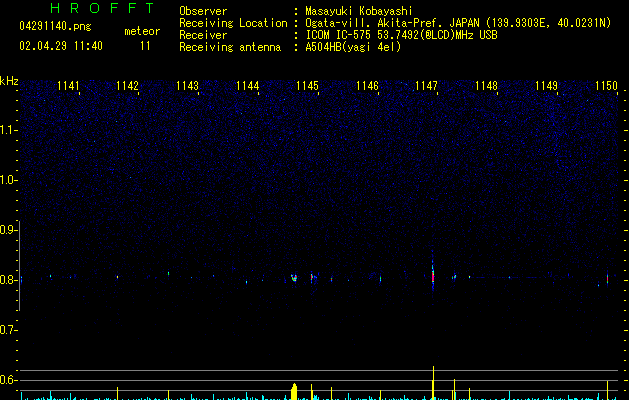Click the 1142 time marker
The width and height of the screenshot is (629, 400).
point(127,86)
